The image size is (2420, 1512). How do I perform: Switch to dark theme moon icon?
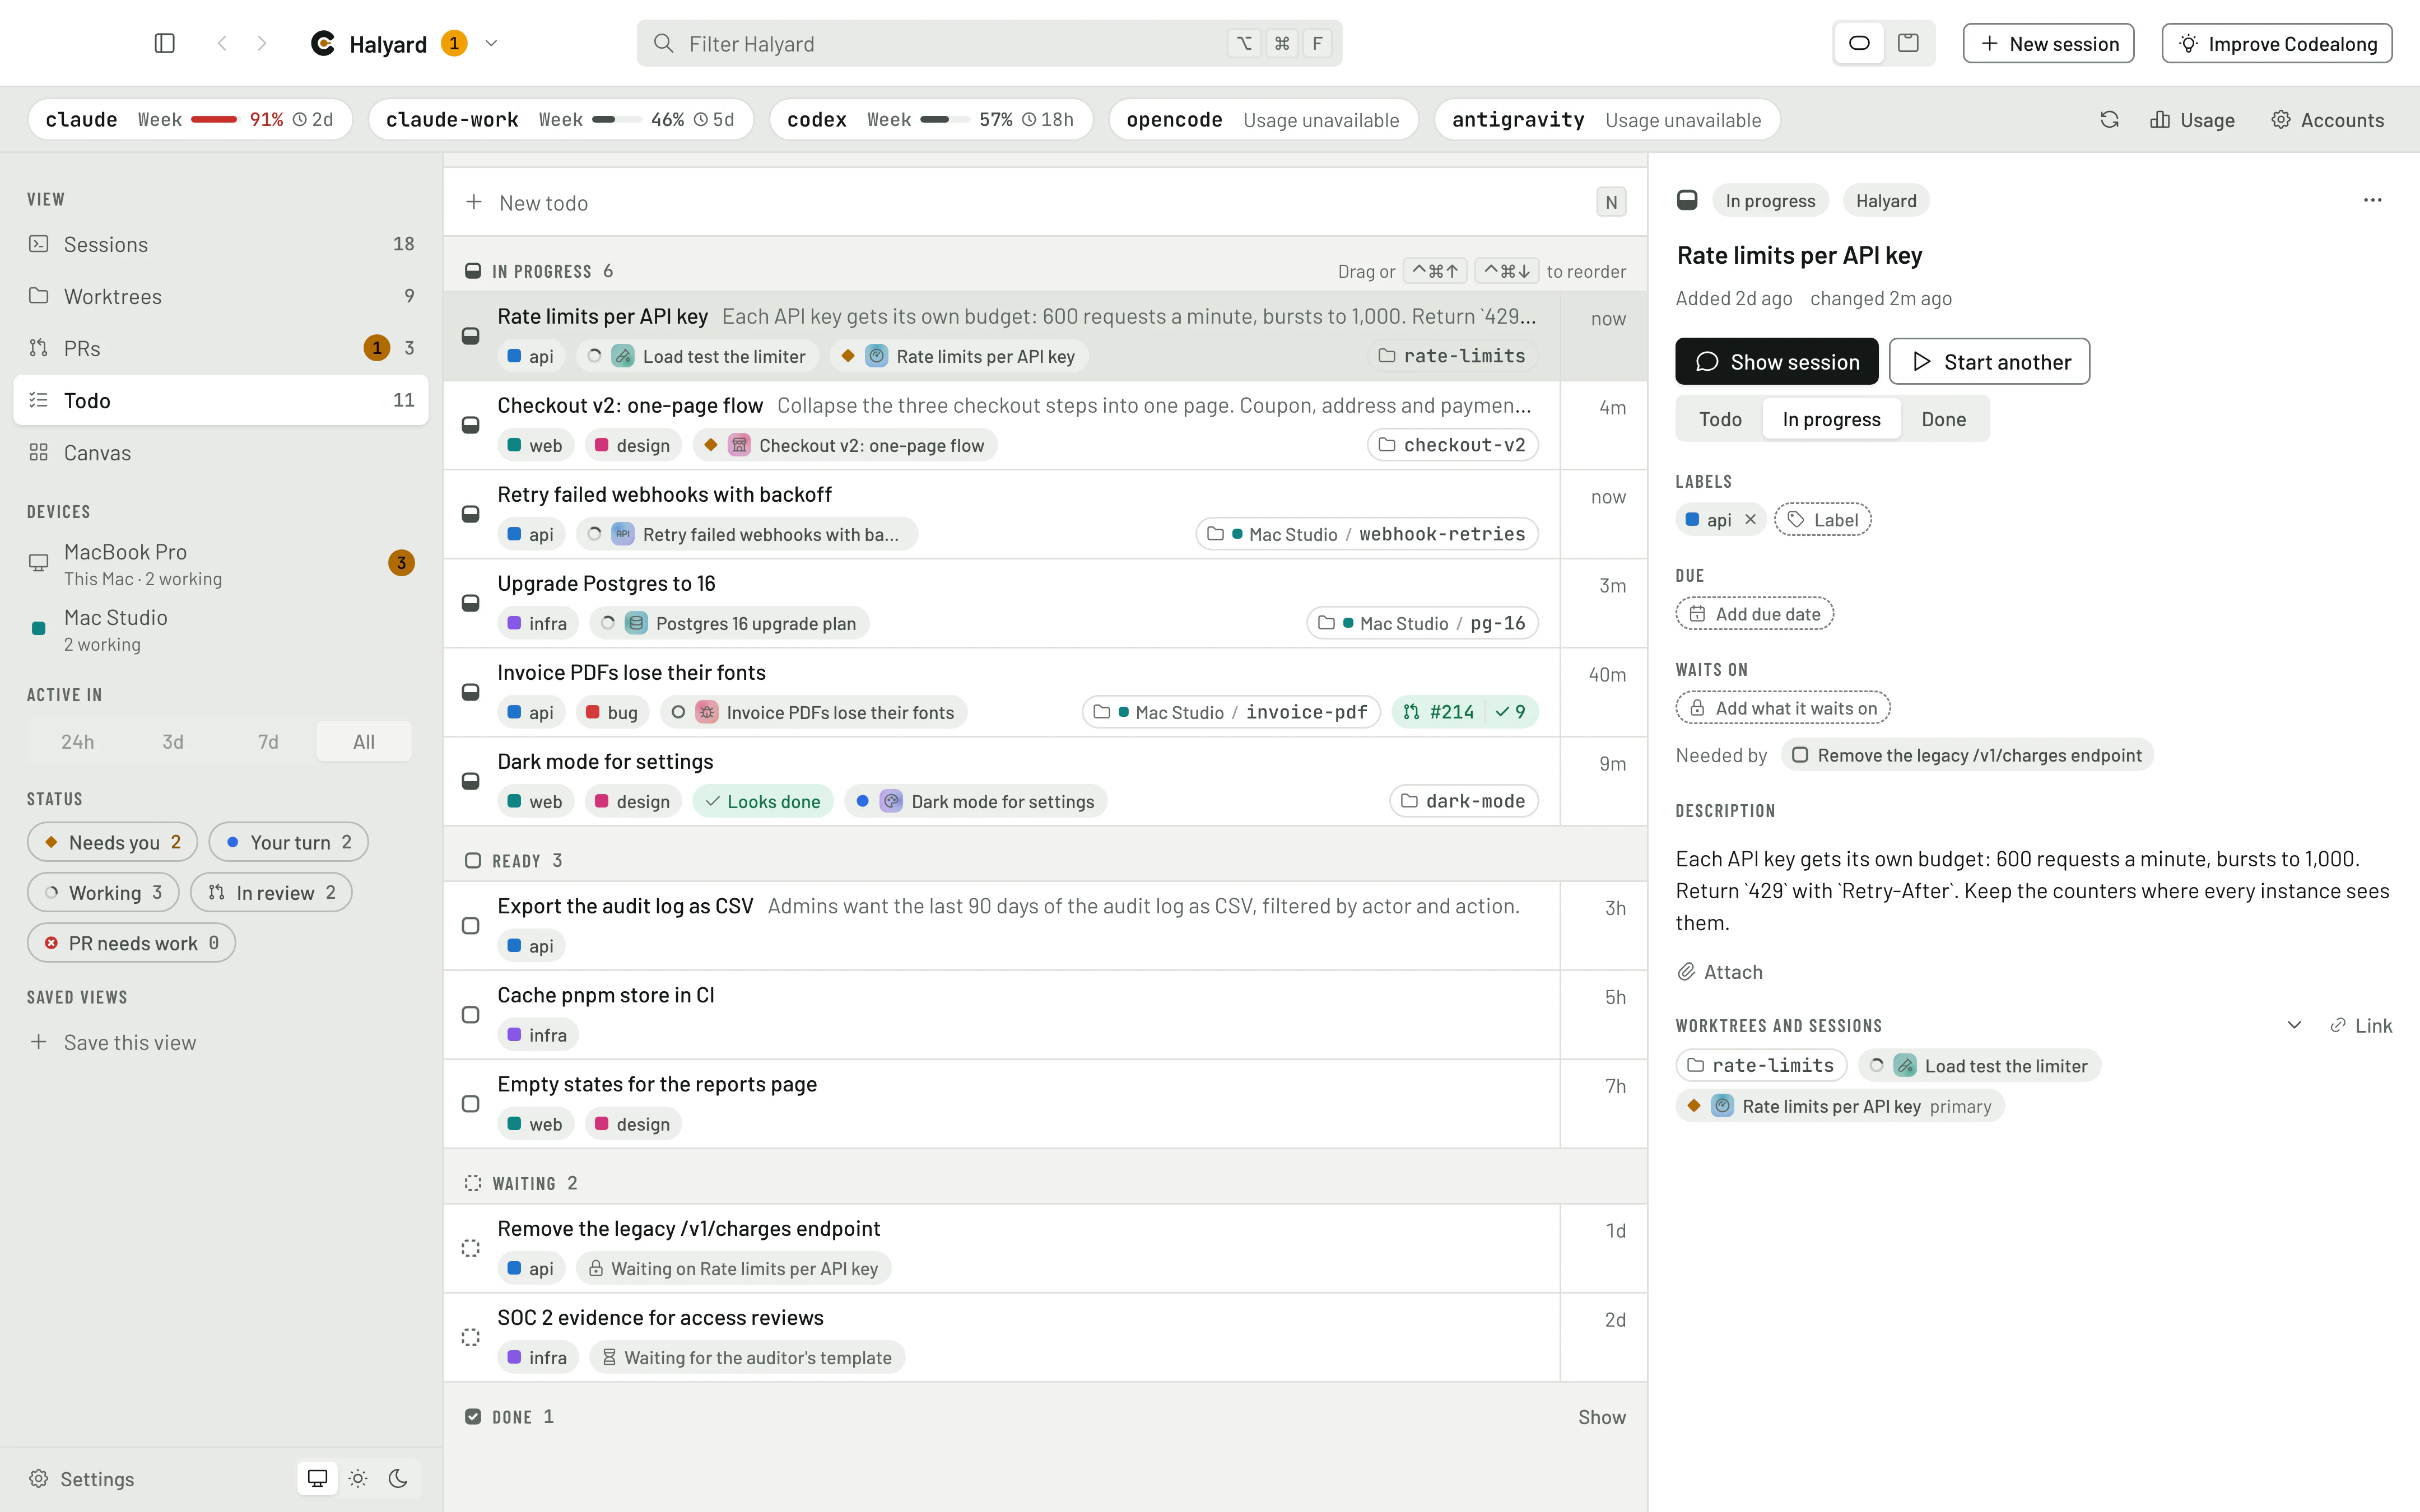(x=398, y=1478)
